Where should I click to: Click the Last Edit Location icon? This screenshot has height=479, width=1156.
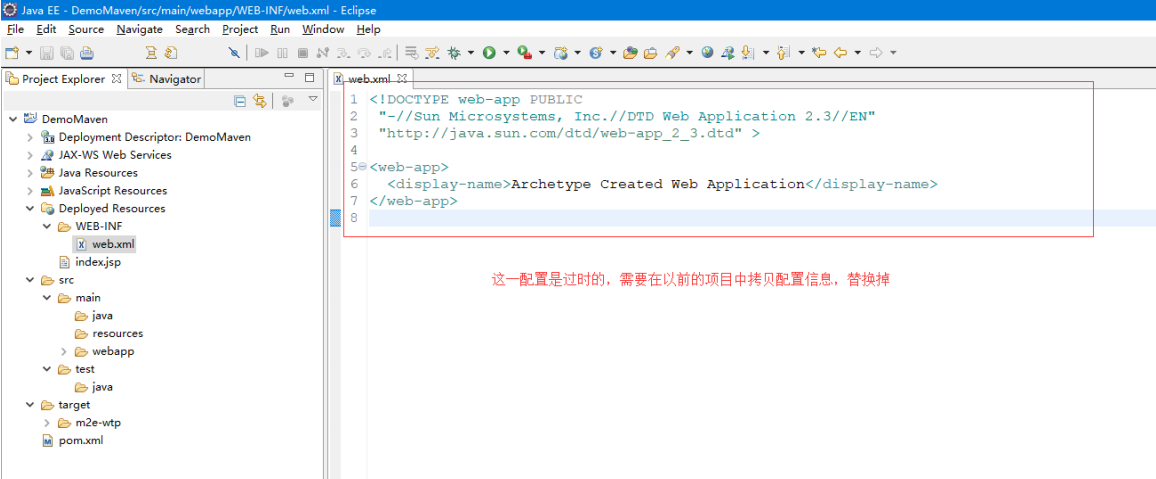click(x=818, y=52)
